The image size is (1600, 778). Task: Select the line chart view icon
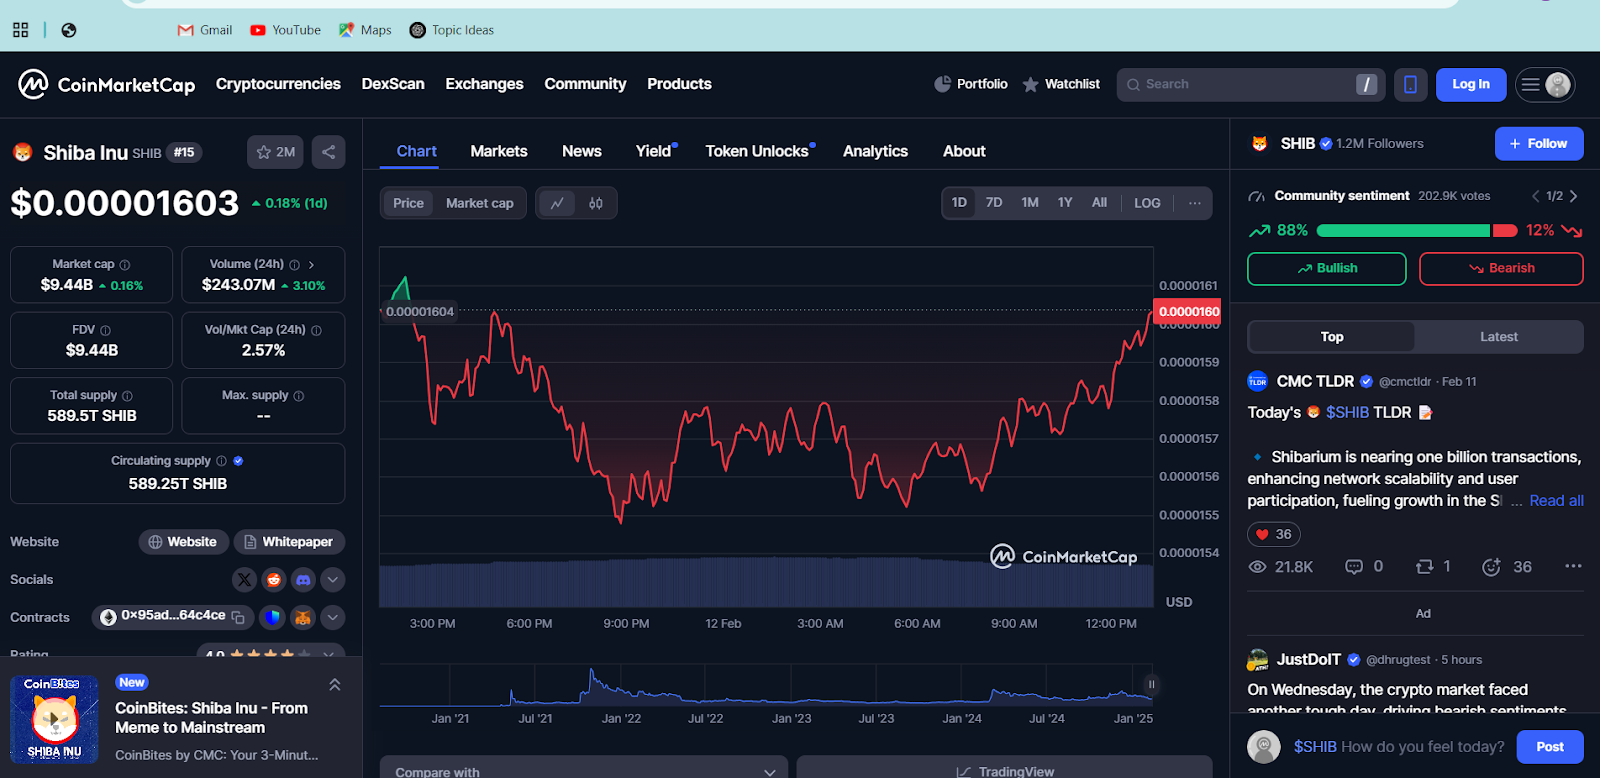tap(557, 203)
